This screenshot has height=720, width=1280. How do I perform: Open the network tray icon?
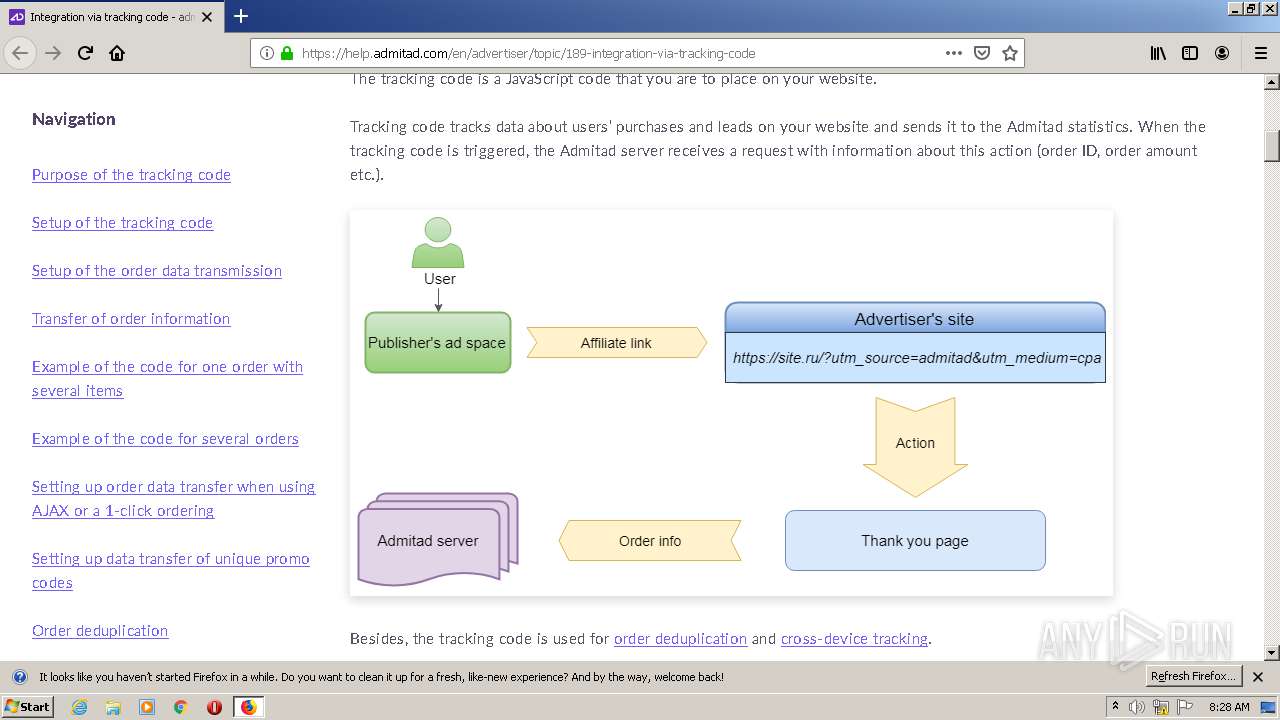[1160, 707]
